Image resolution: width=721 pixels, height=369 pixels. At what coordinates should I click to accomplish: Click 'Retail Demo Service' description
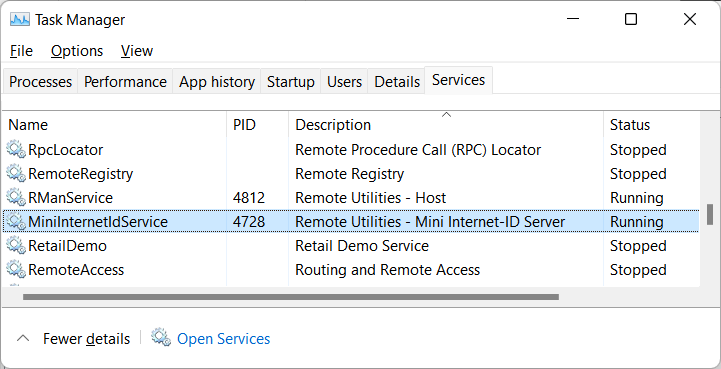[x=362, y=246]
